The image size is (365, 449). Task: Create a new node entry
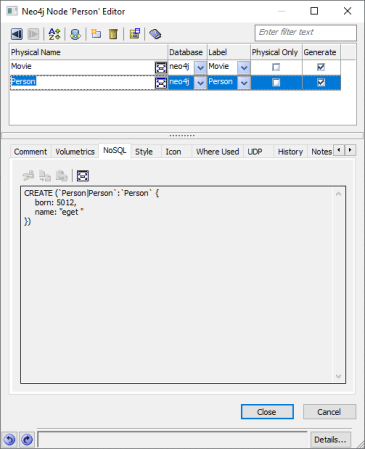tap(96, 34)
